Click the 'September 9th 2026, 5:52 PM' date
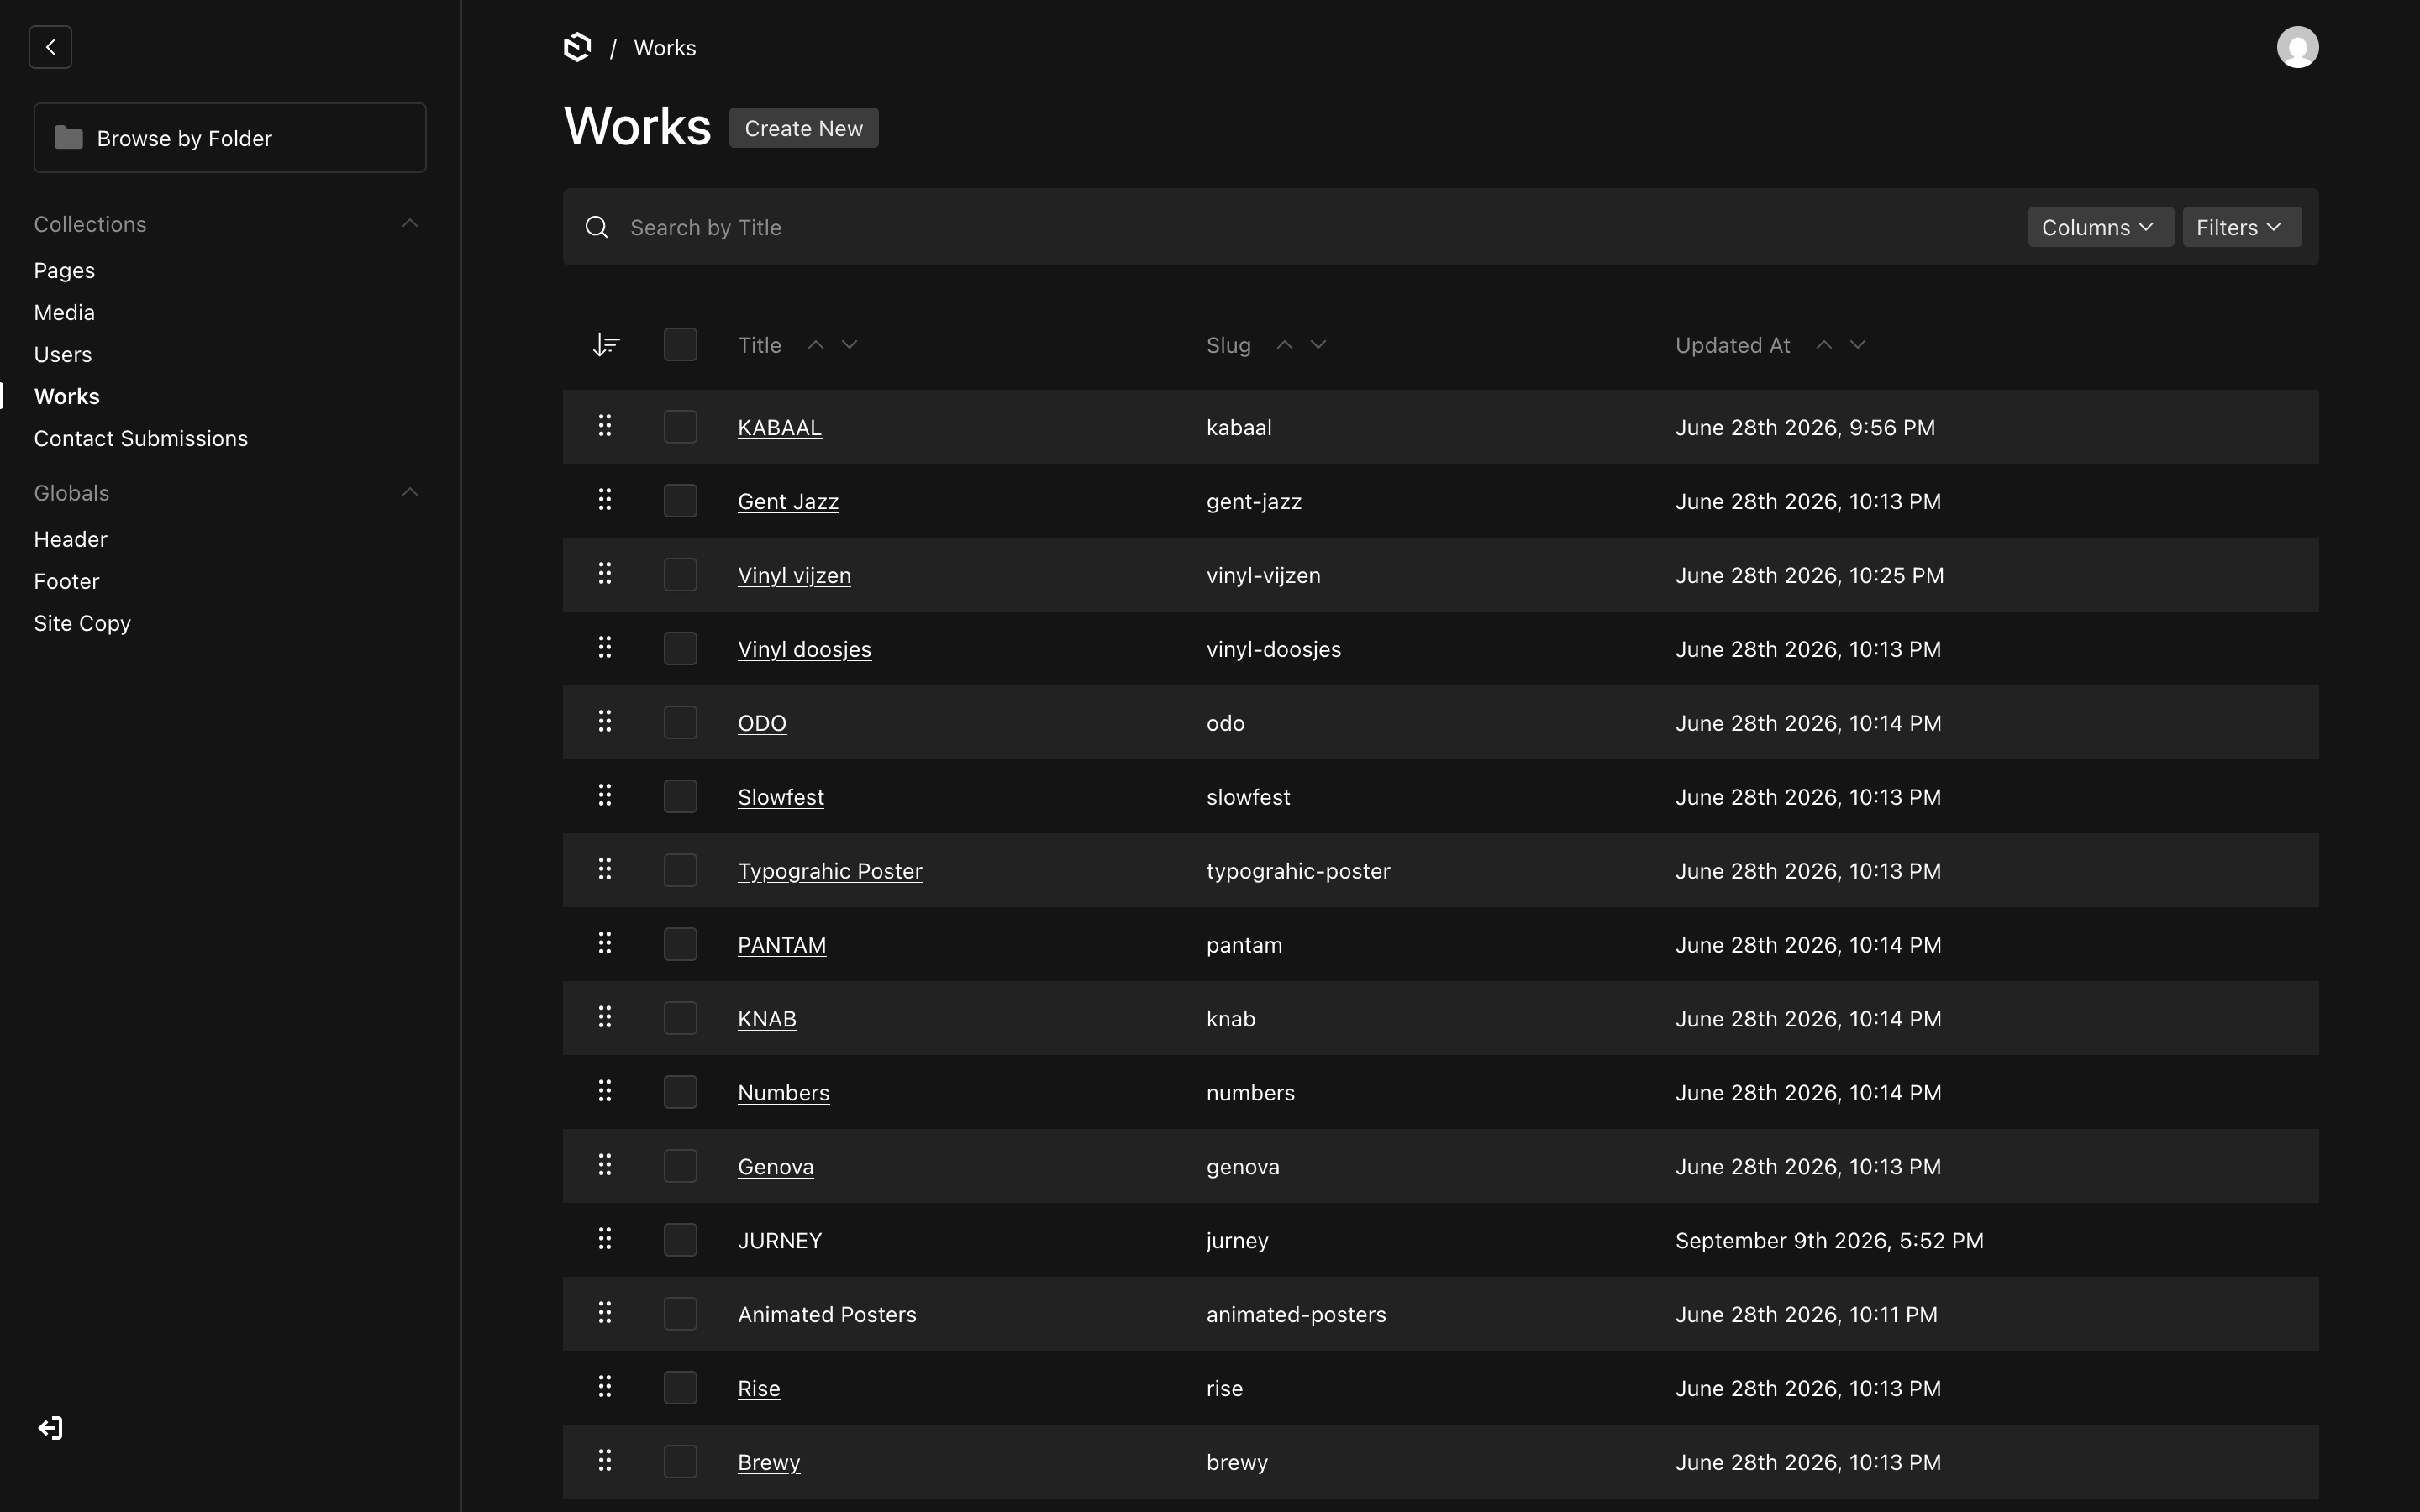The height and width of the screenshot is (1512, 2420). point(1829,1241)
